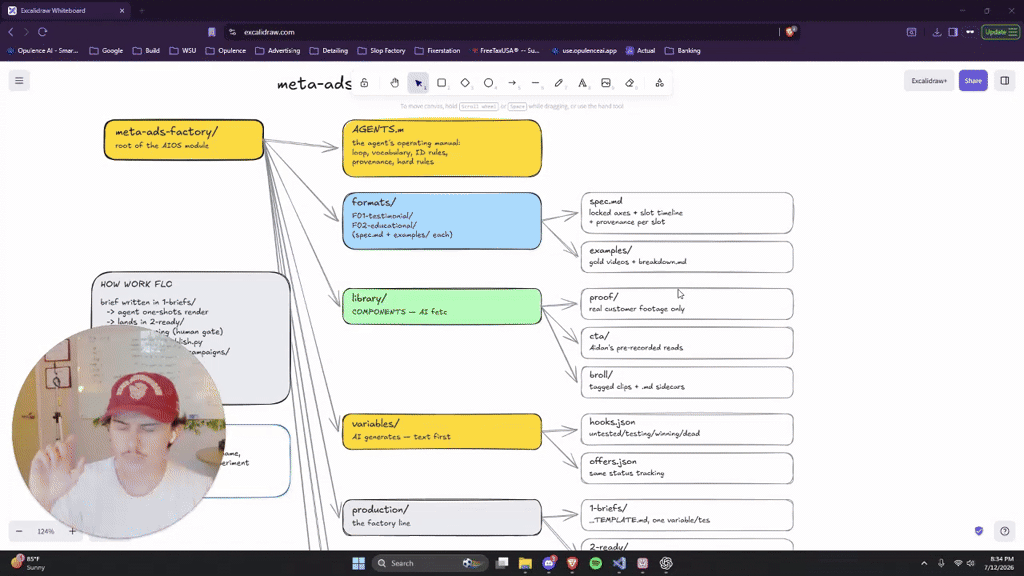This screenshot has width=1024, height=576.
Task: Open File Explorer from the taskbar
Action: (525, 563)
